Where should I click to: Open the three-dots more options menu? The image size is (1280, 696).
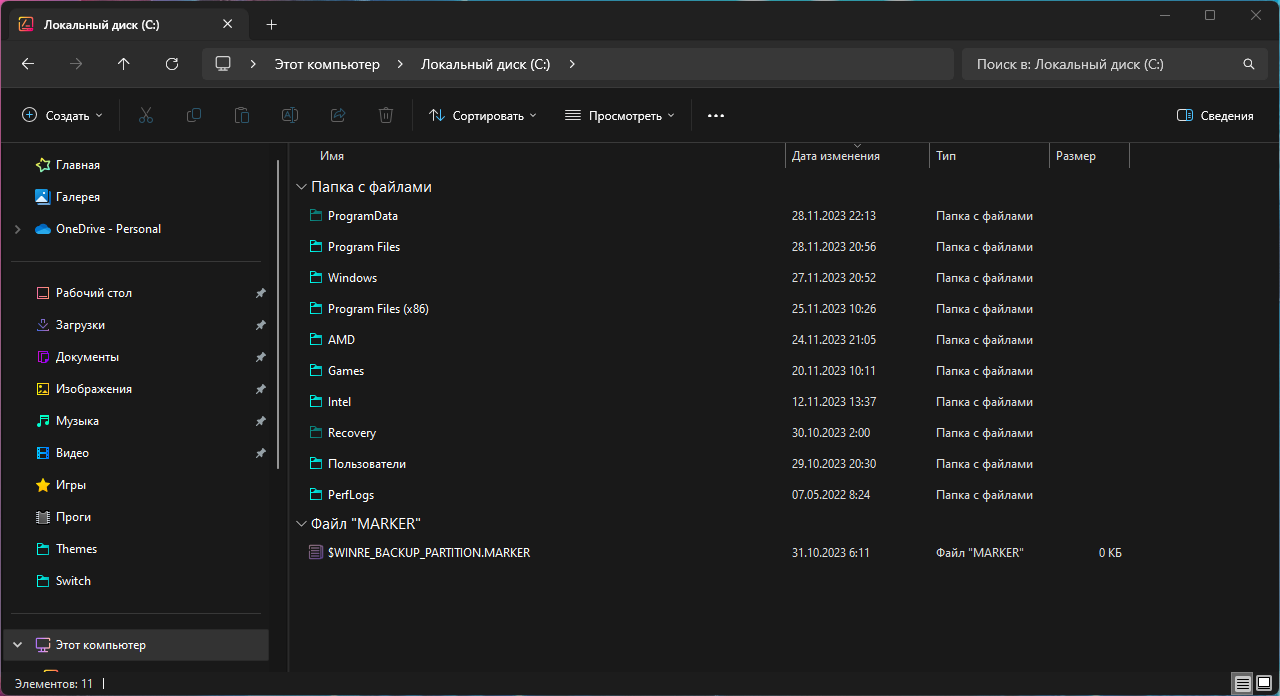coord(716,116)
